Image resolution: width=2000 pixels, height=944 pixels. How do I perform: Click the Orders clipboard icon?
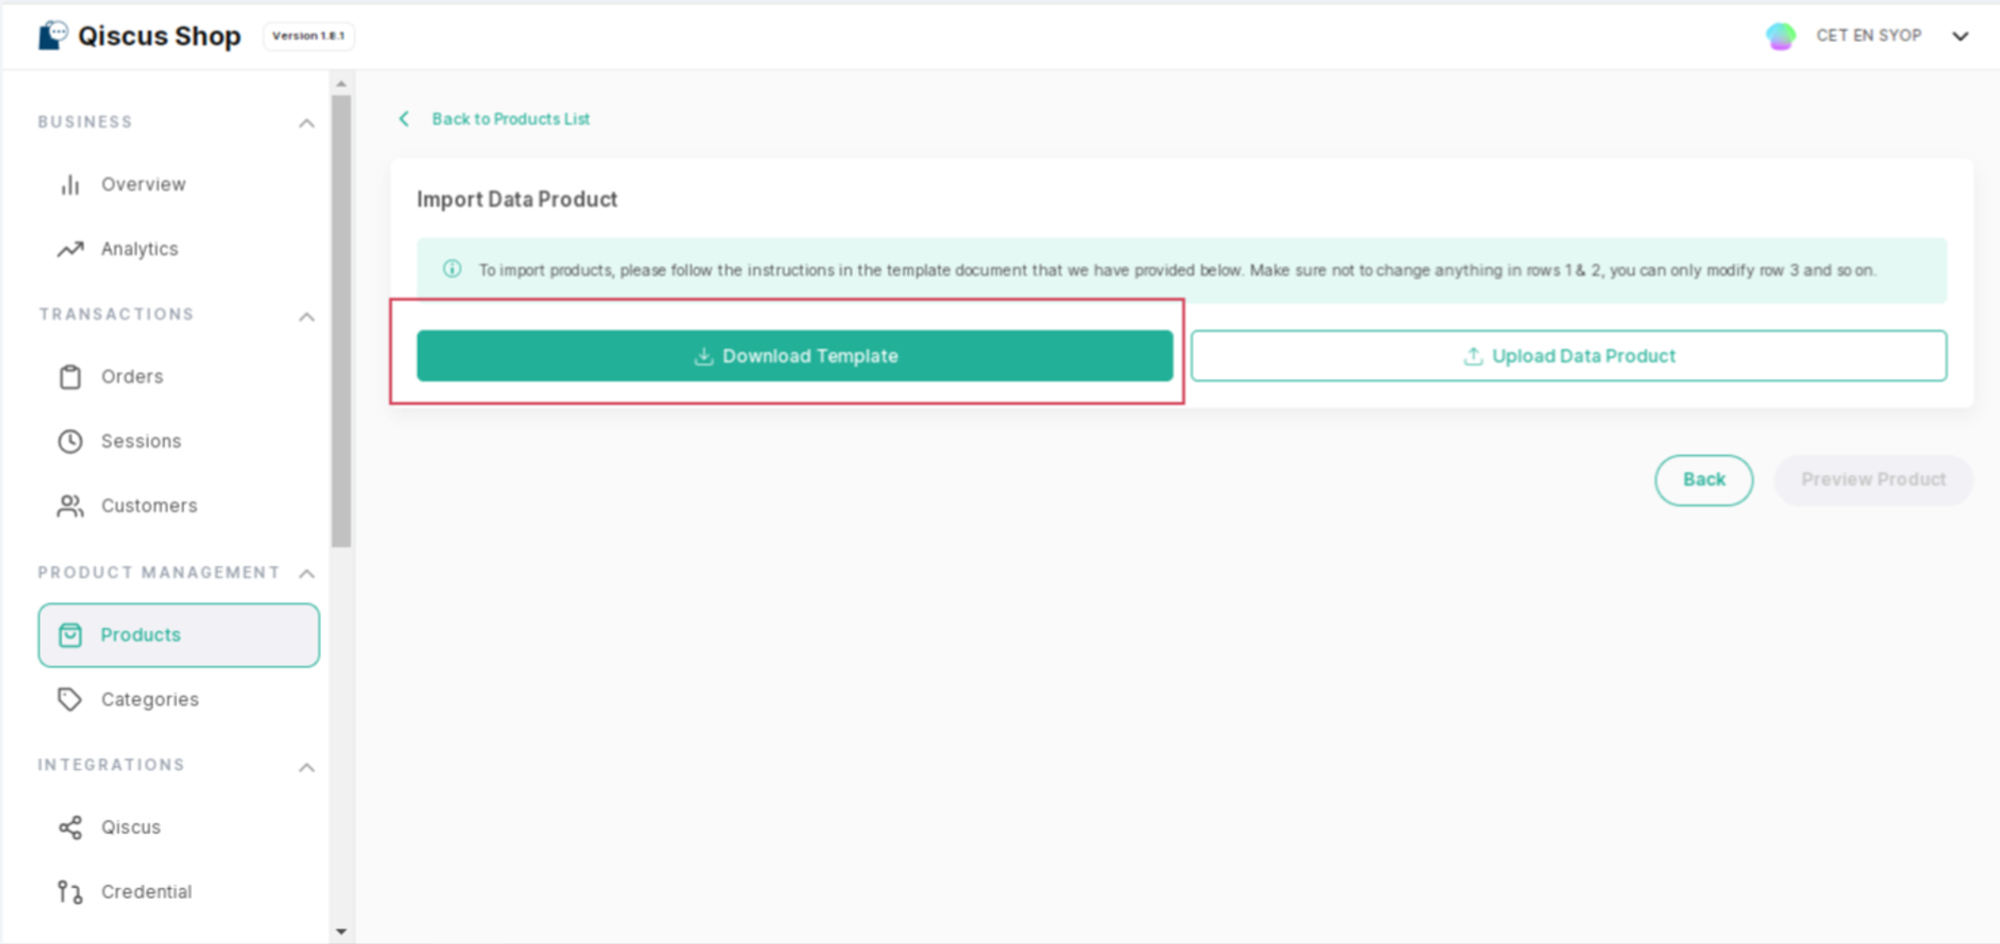(x=70, y=377)
